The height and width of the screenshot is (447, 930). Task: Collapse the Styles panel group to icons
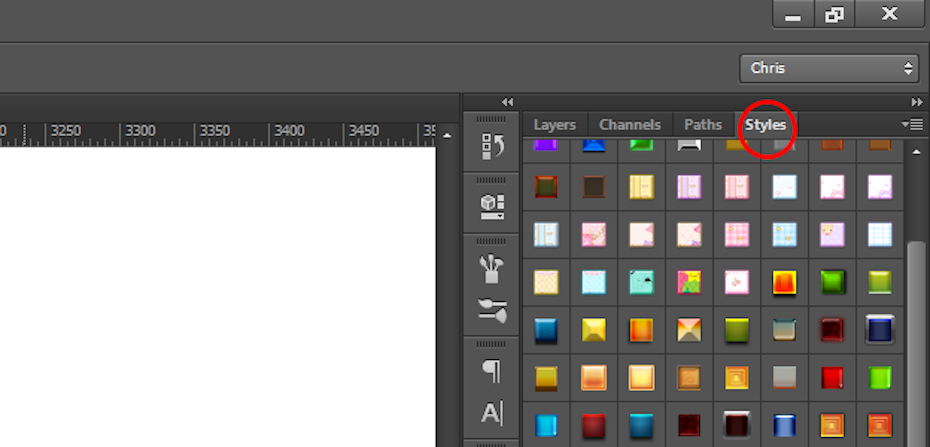[916, 102]
